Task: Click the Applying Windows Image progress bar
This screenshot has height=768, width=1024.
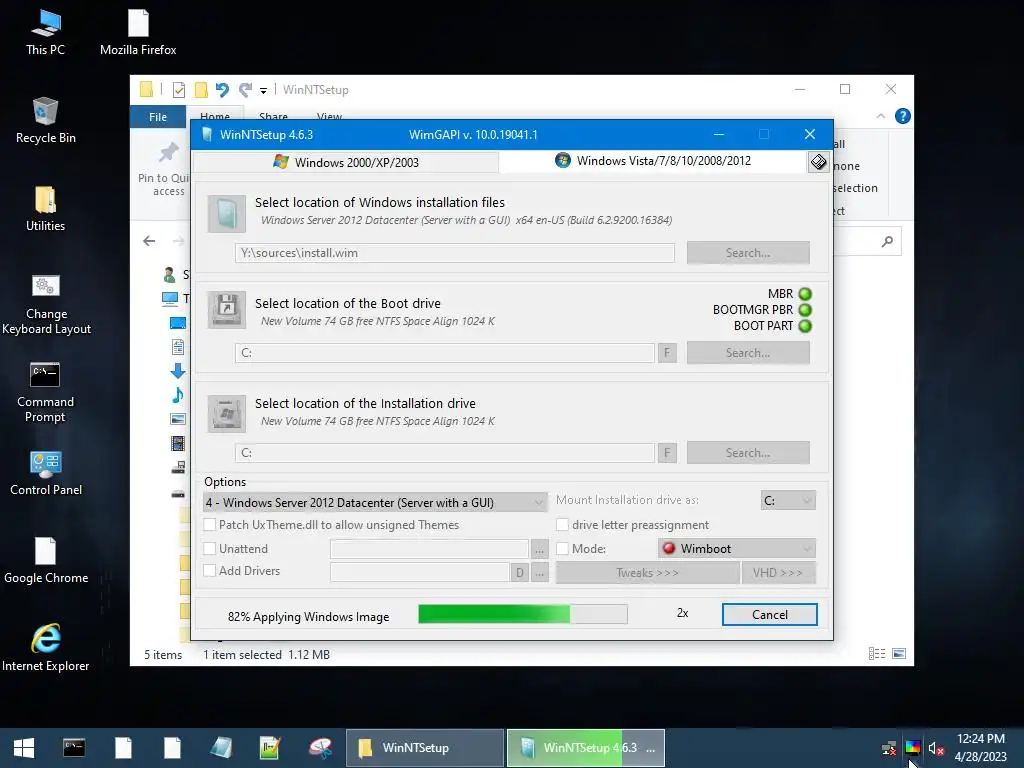Action: point(523,614)
